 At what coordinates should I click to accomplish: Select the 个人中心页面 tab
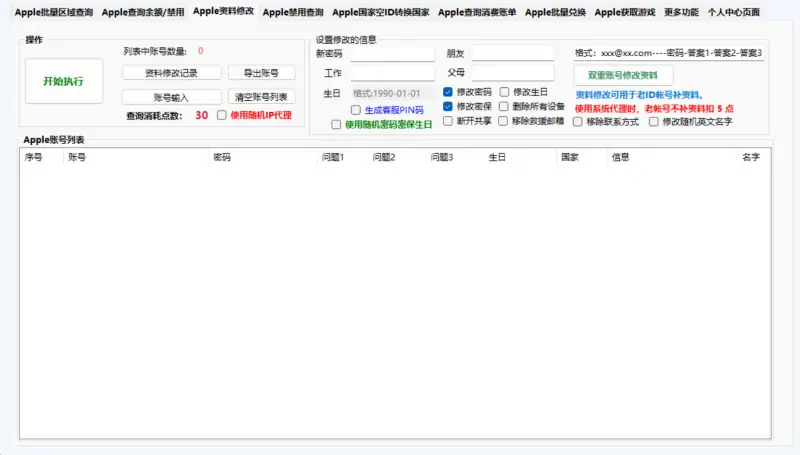click(733, 13)
